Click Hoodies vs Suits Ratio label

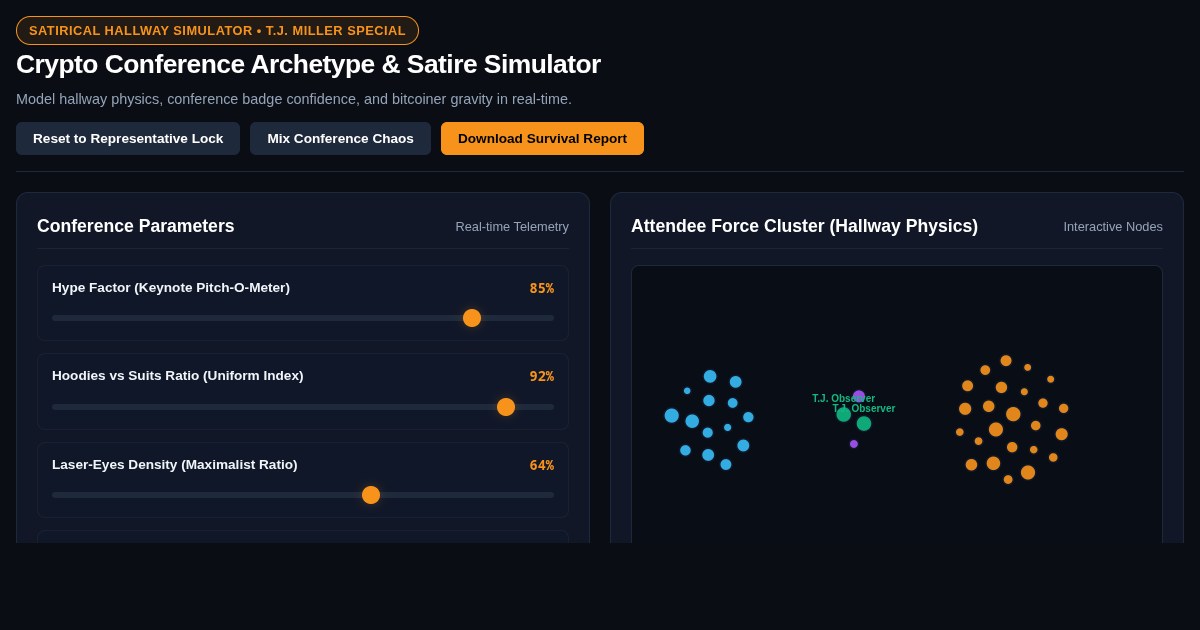(x=178, y=376)
